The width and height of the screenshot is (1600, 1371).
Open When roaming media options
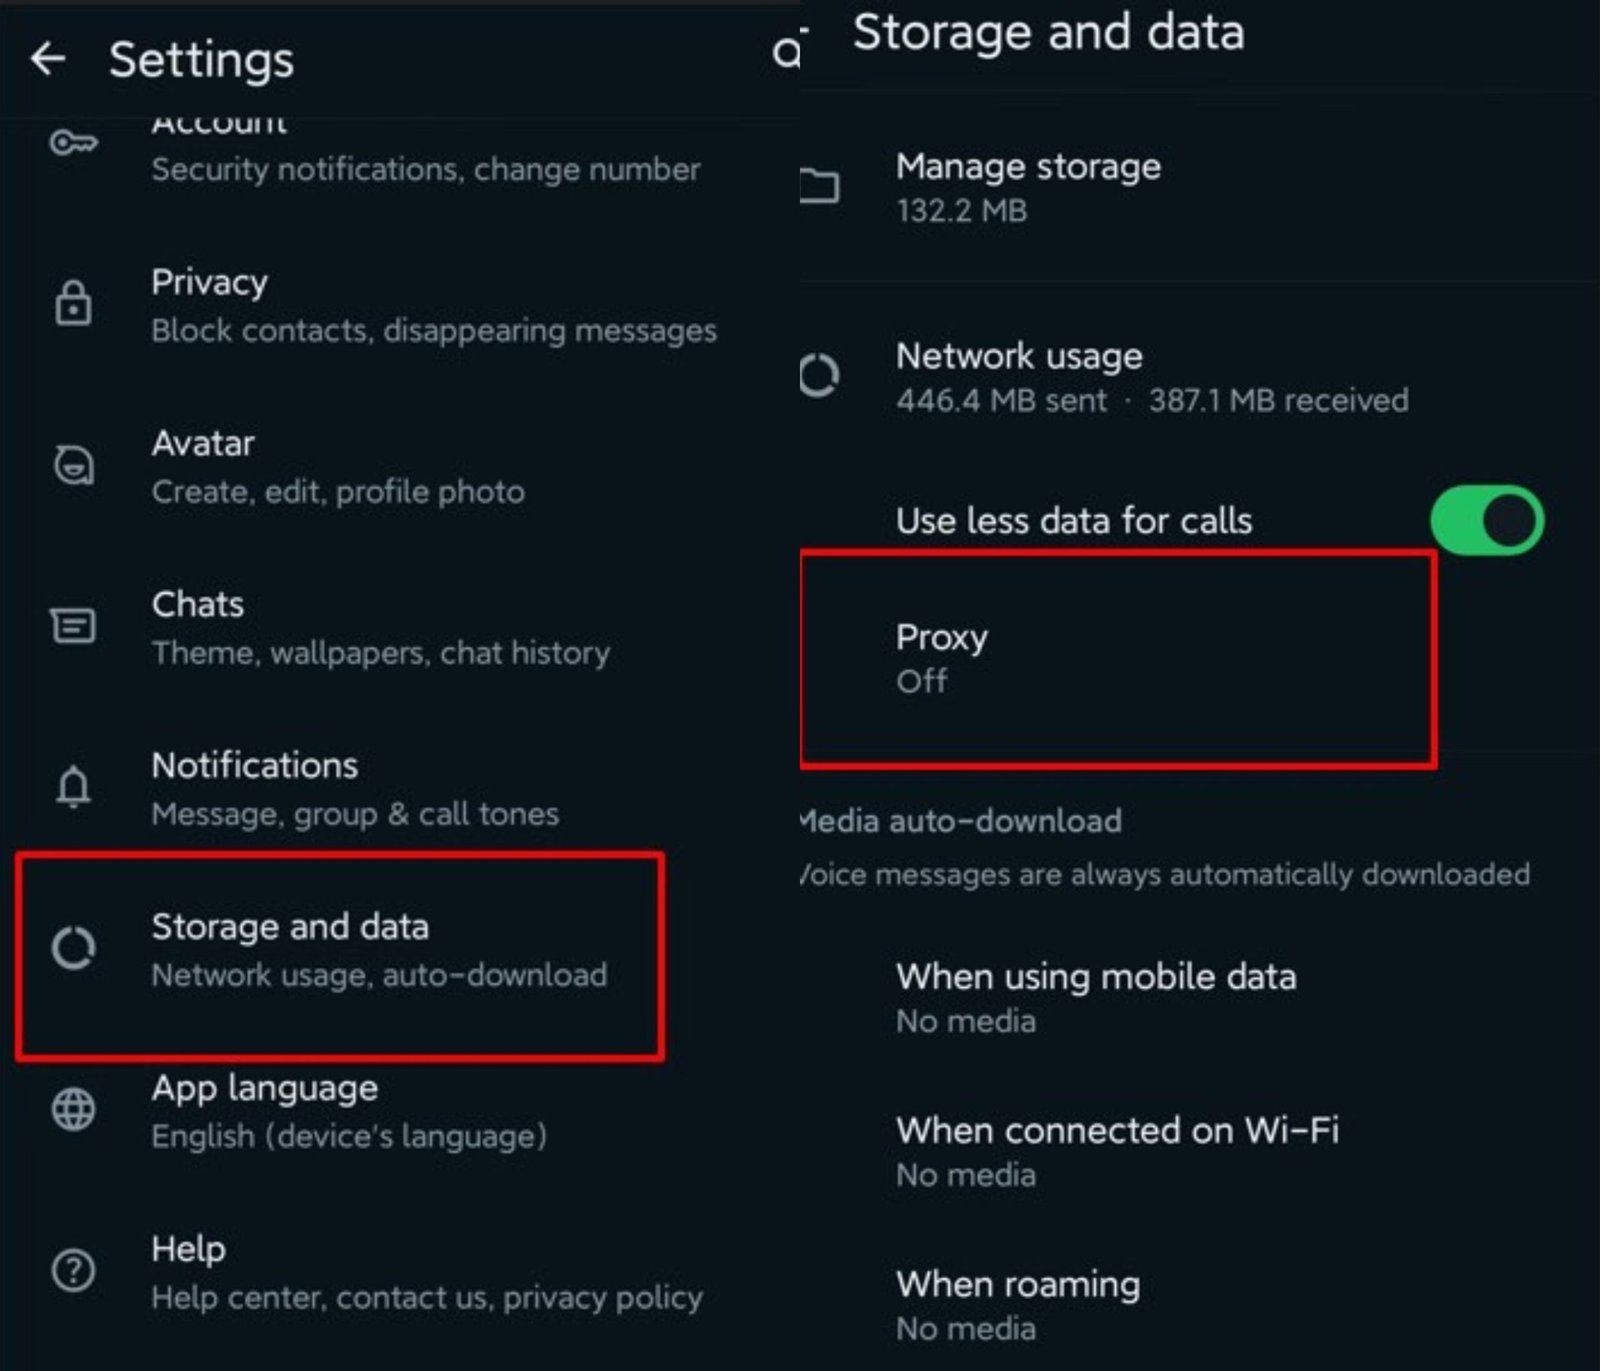1017,1305
